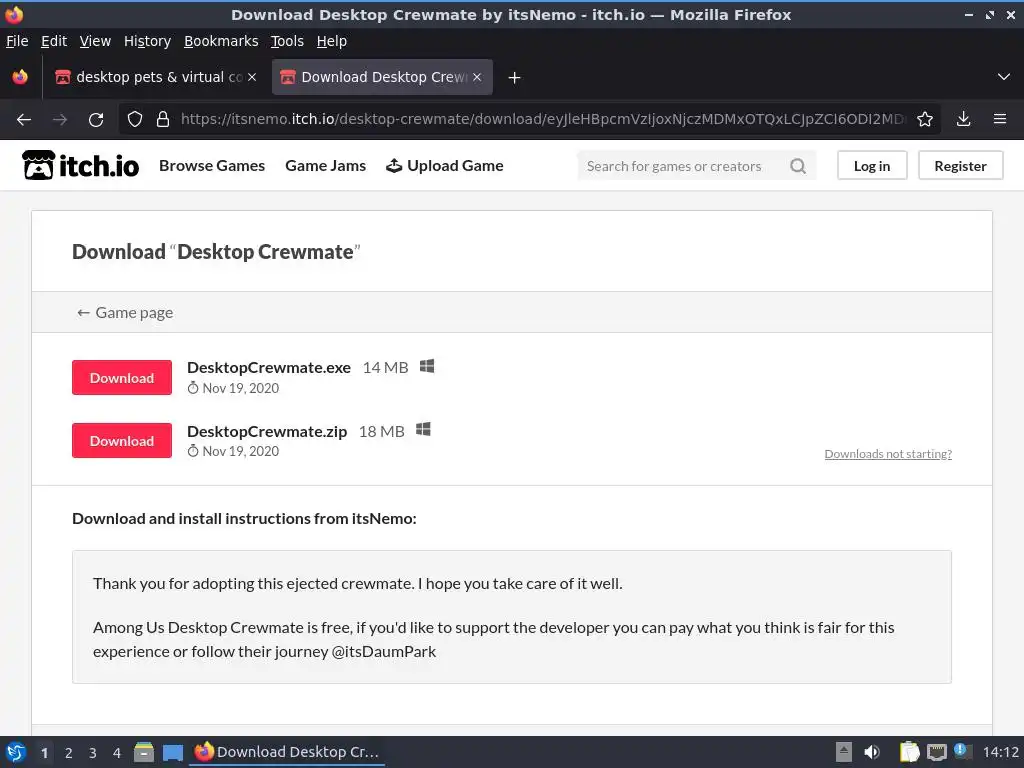Open the volume control tray icon

tap(871, 752)
